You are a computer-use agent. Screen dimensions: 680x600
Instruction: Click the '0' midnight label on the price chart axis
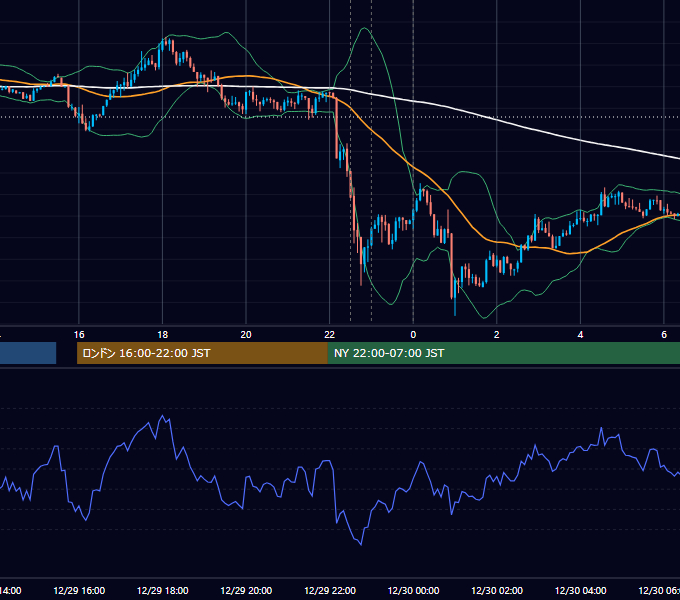413,335
